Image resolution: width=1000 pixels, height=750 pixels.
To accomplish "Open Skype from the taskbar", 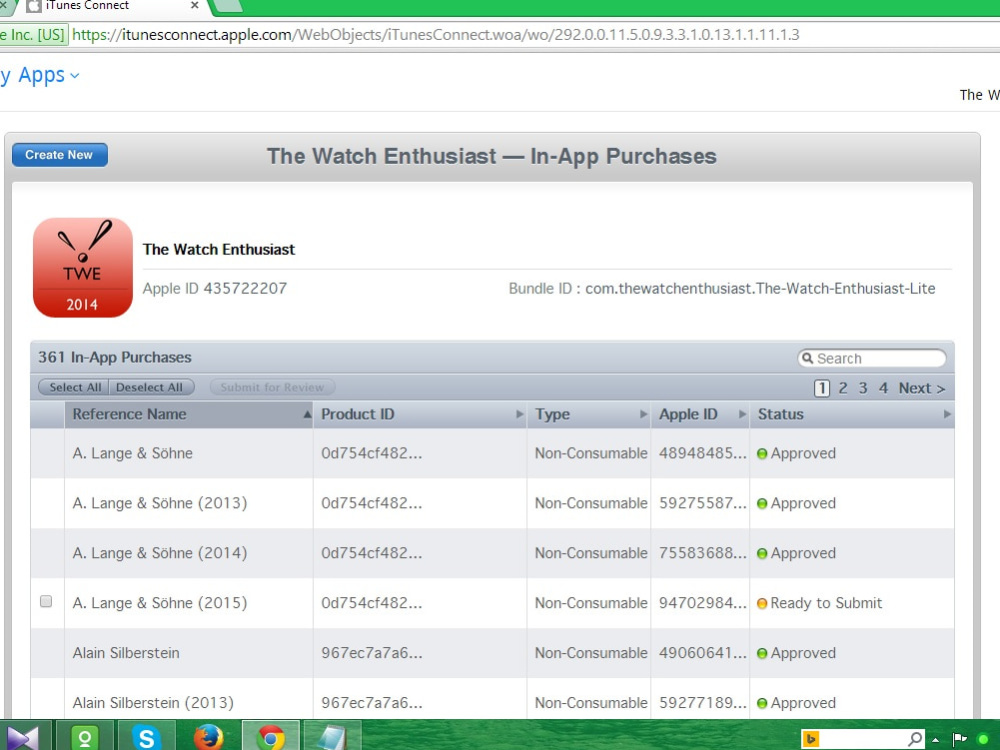I will click(147, 737).
